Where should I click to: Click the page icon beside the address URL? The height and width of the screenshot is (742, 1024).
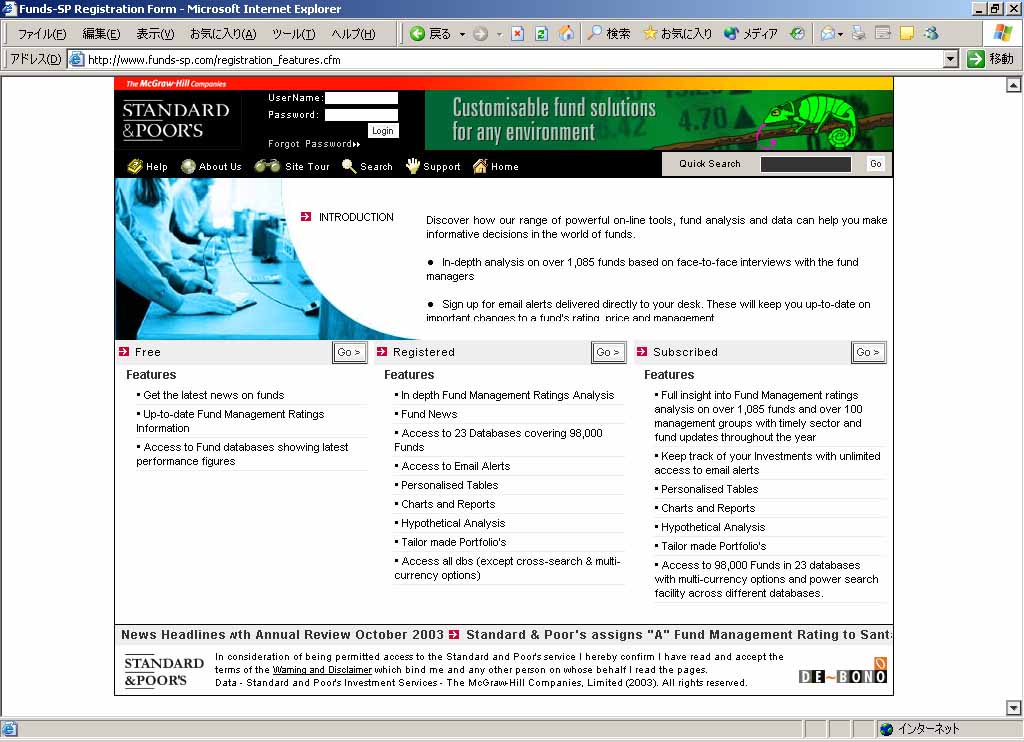pyautogui.click(x=76, y=59)
